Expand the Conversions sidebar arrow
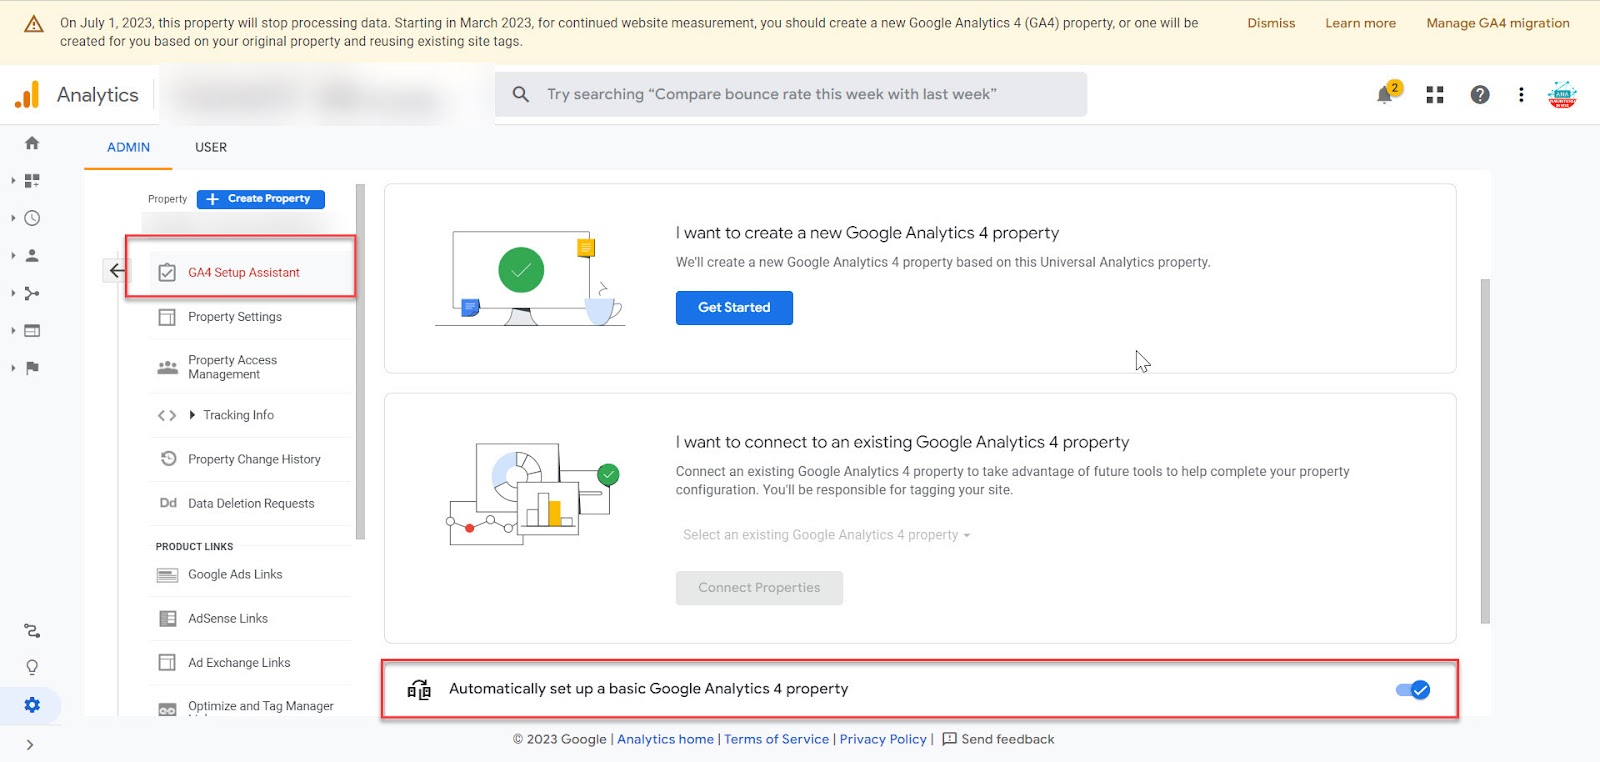 13,368
